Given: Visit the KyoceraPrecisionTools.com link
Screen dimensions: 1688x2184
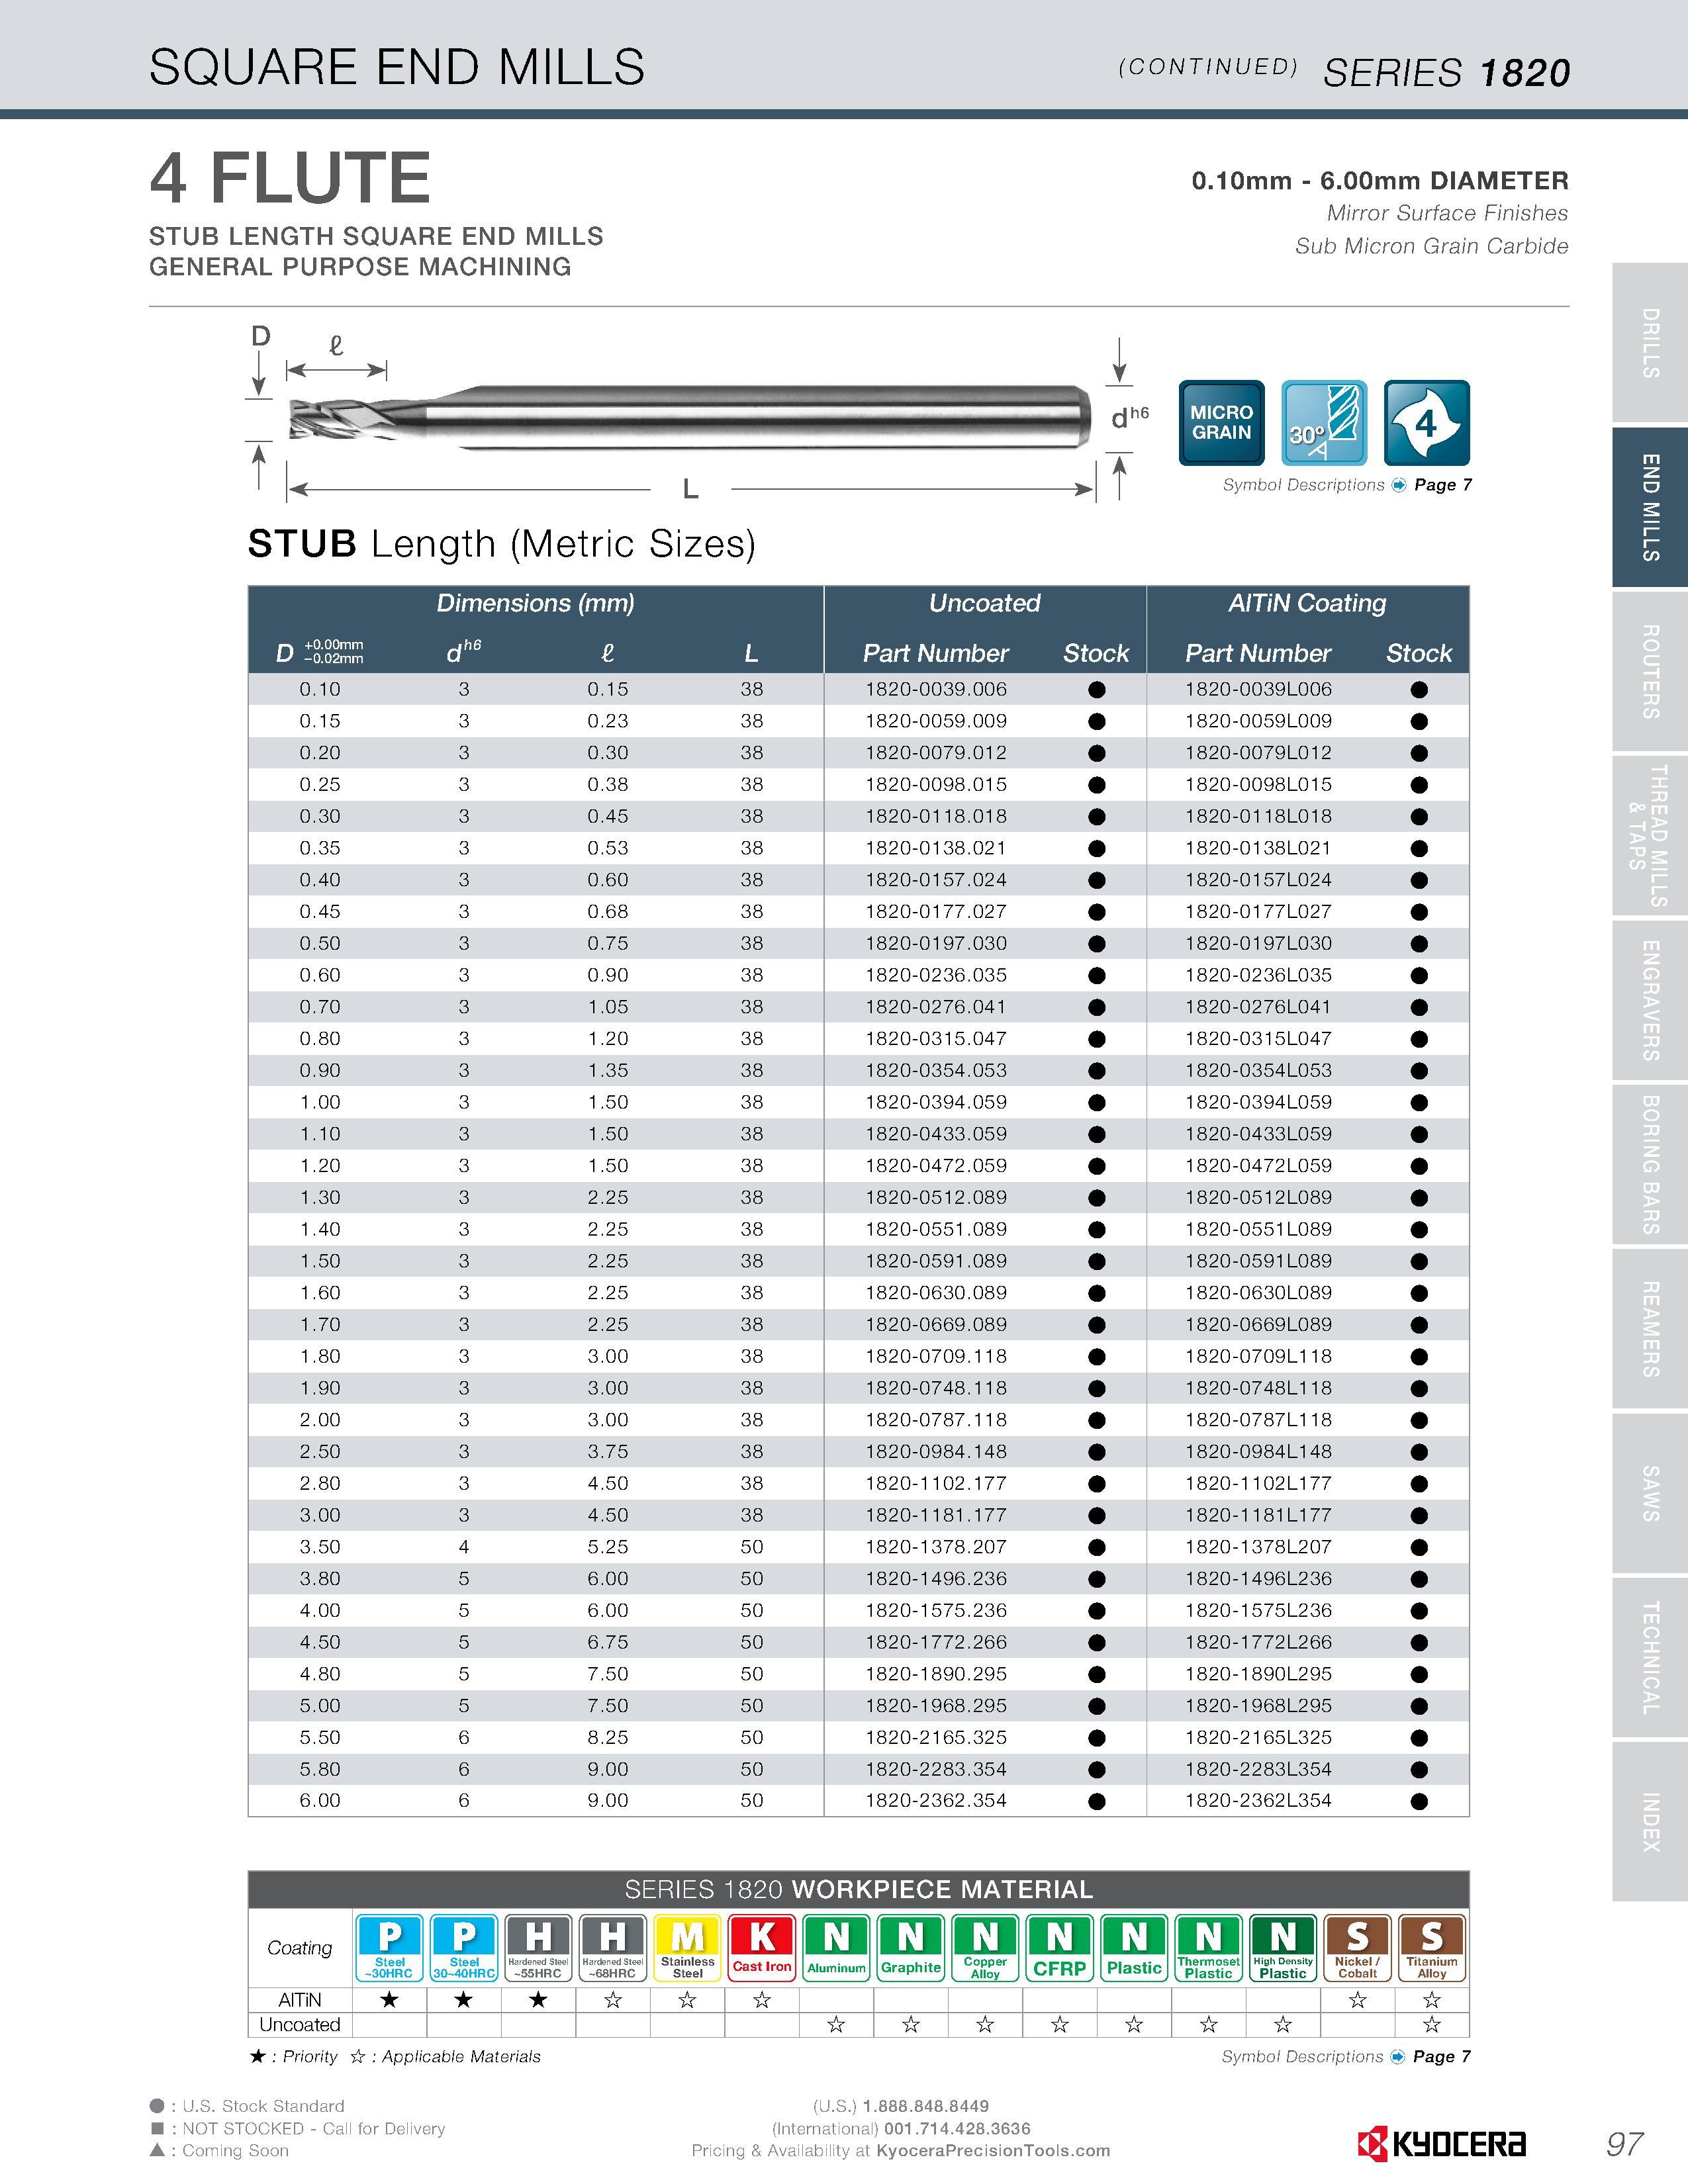Looking at the screenshot, I should 993,2151.
